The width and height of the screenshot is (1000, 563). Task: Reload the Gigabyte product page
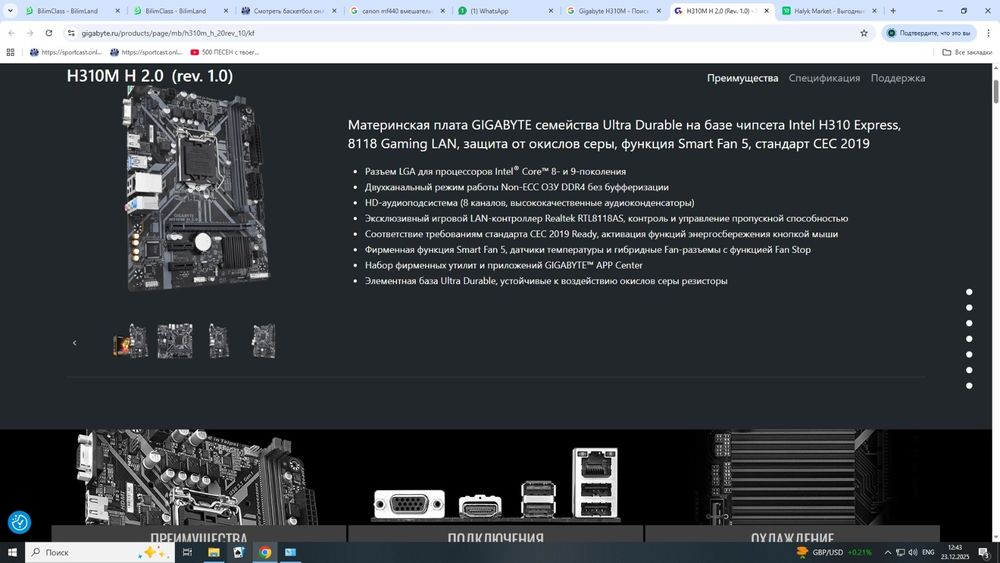(x=48, y=33)
